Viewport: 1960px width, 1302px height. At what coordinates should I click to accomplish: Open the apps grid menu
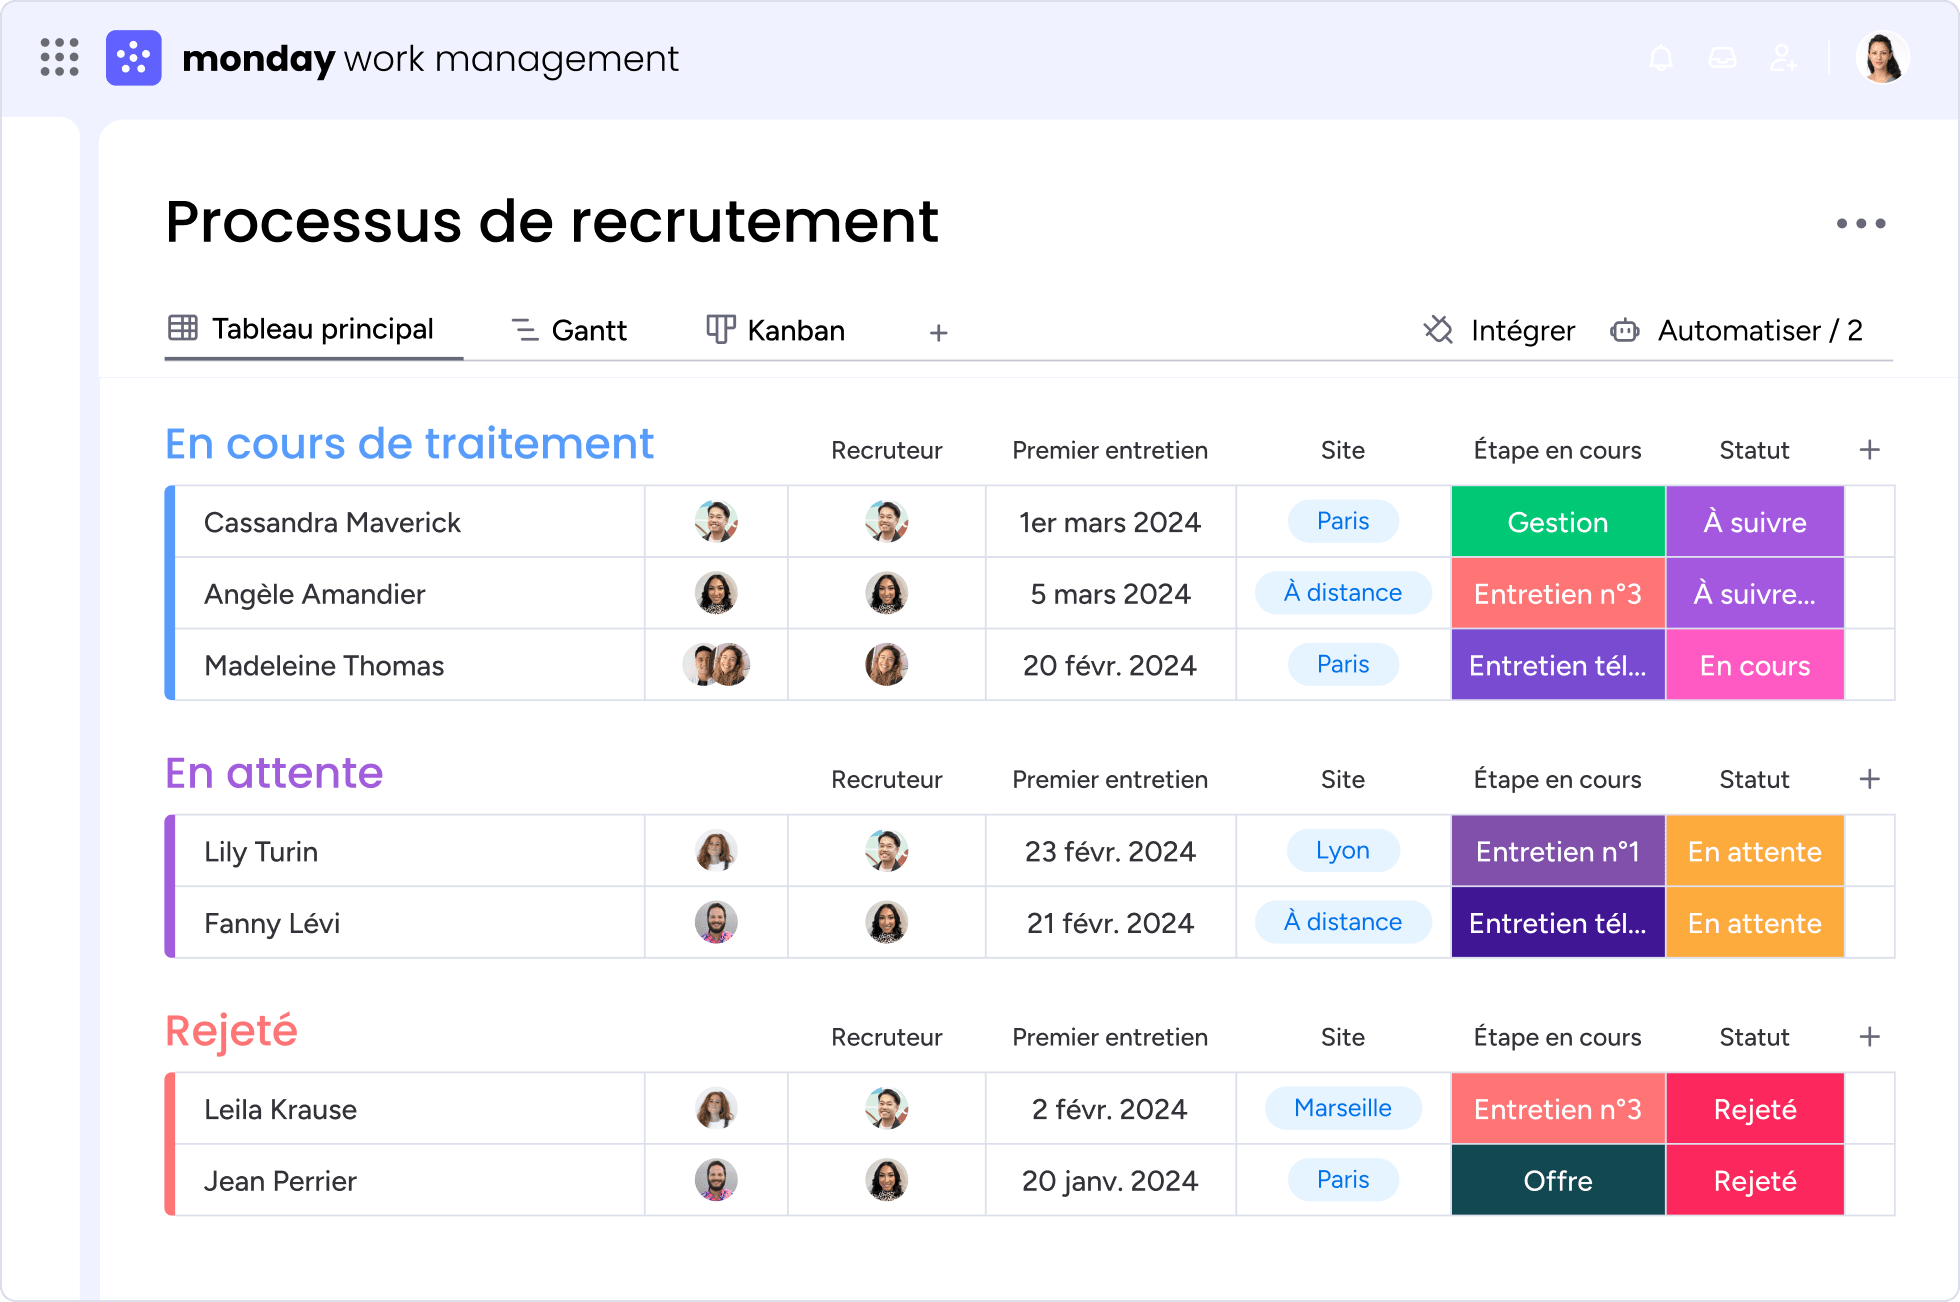[x=59, y=58]
